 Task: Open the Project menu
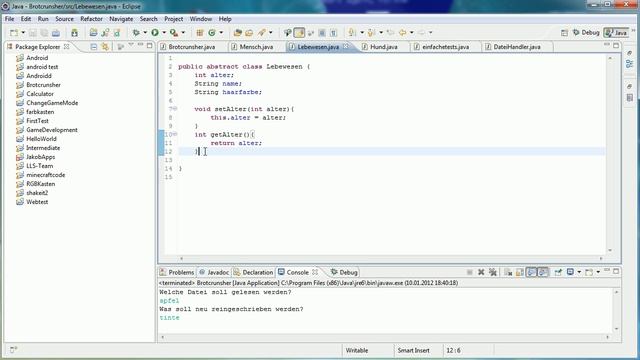173,19
